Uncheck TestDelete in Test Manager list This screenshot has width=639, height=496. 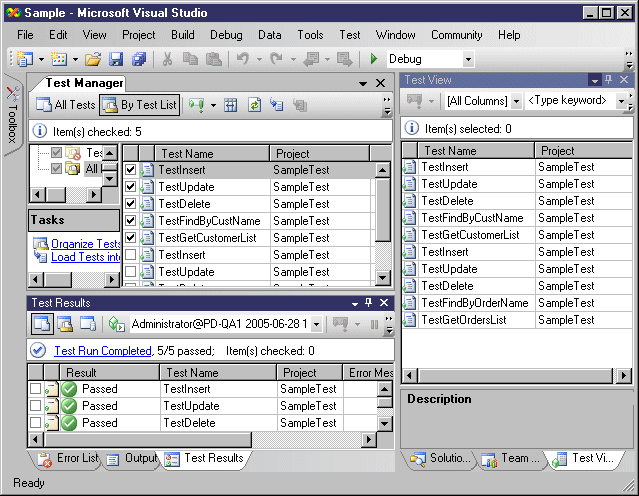coord(130,203)
